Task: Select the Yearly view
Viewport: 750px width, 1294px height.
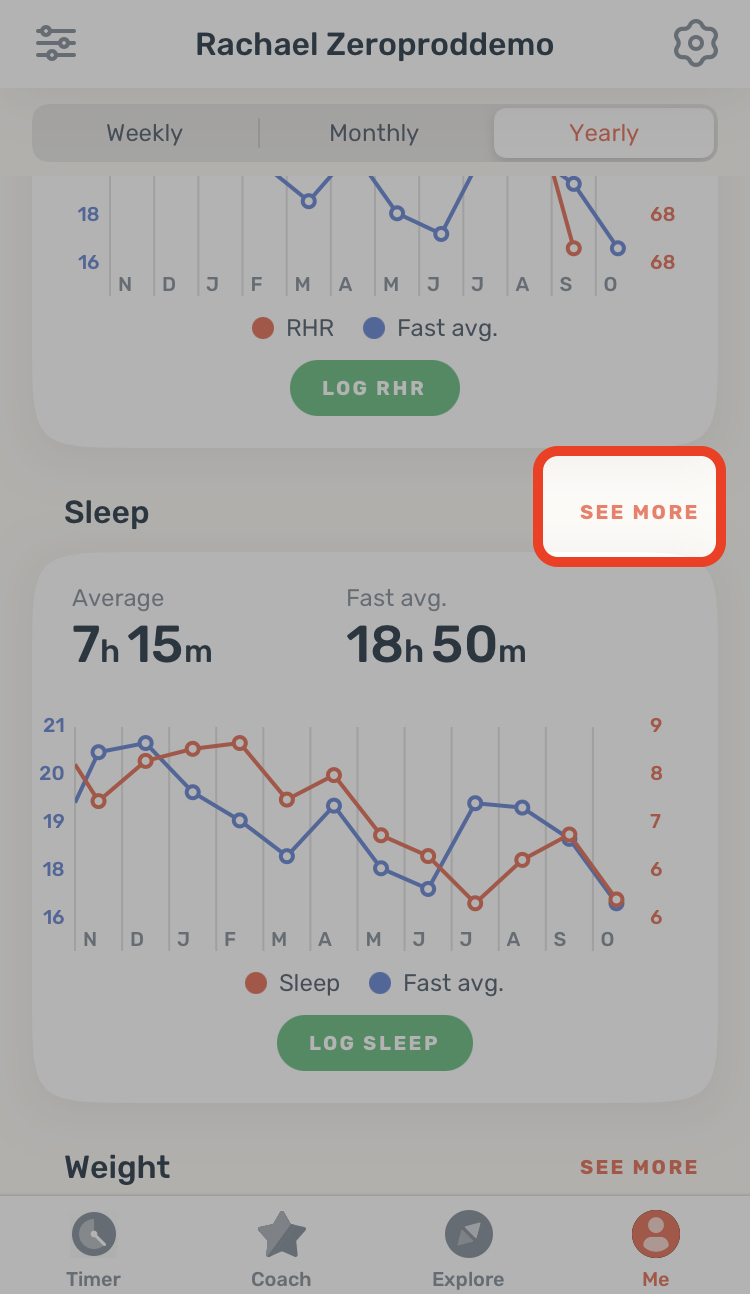Action: tap(604, 133)
